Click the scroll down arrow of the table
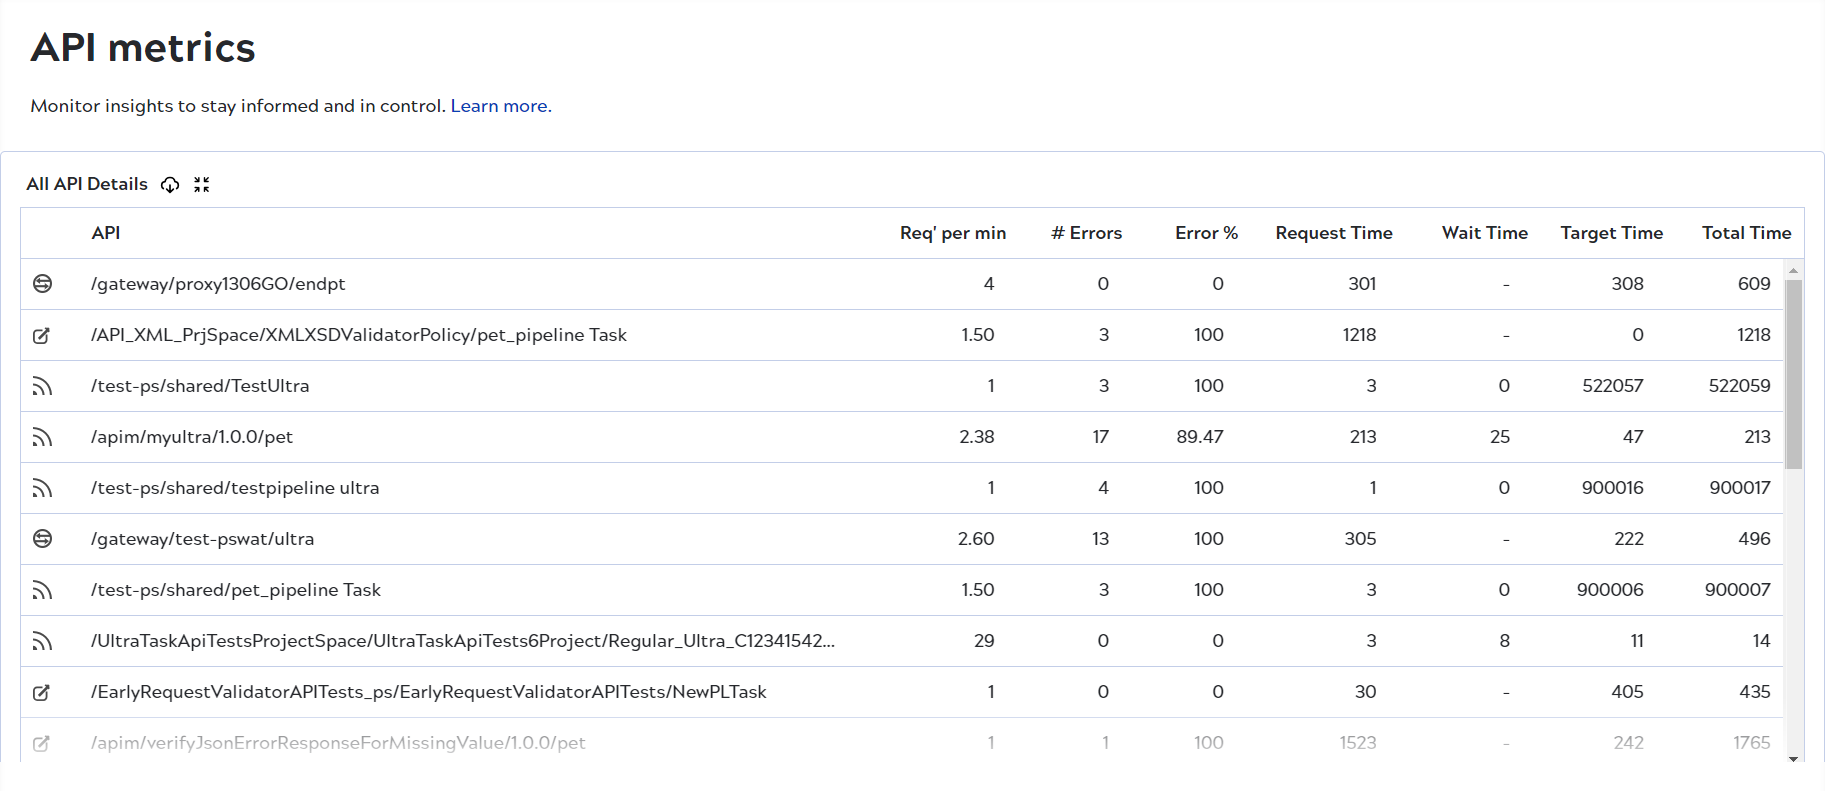1825x791 pixels. [1793, 759]
